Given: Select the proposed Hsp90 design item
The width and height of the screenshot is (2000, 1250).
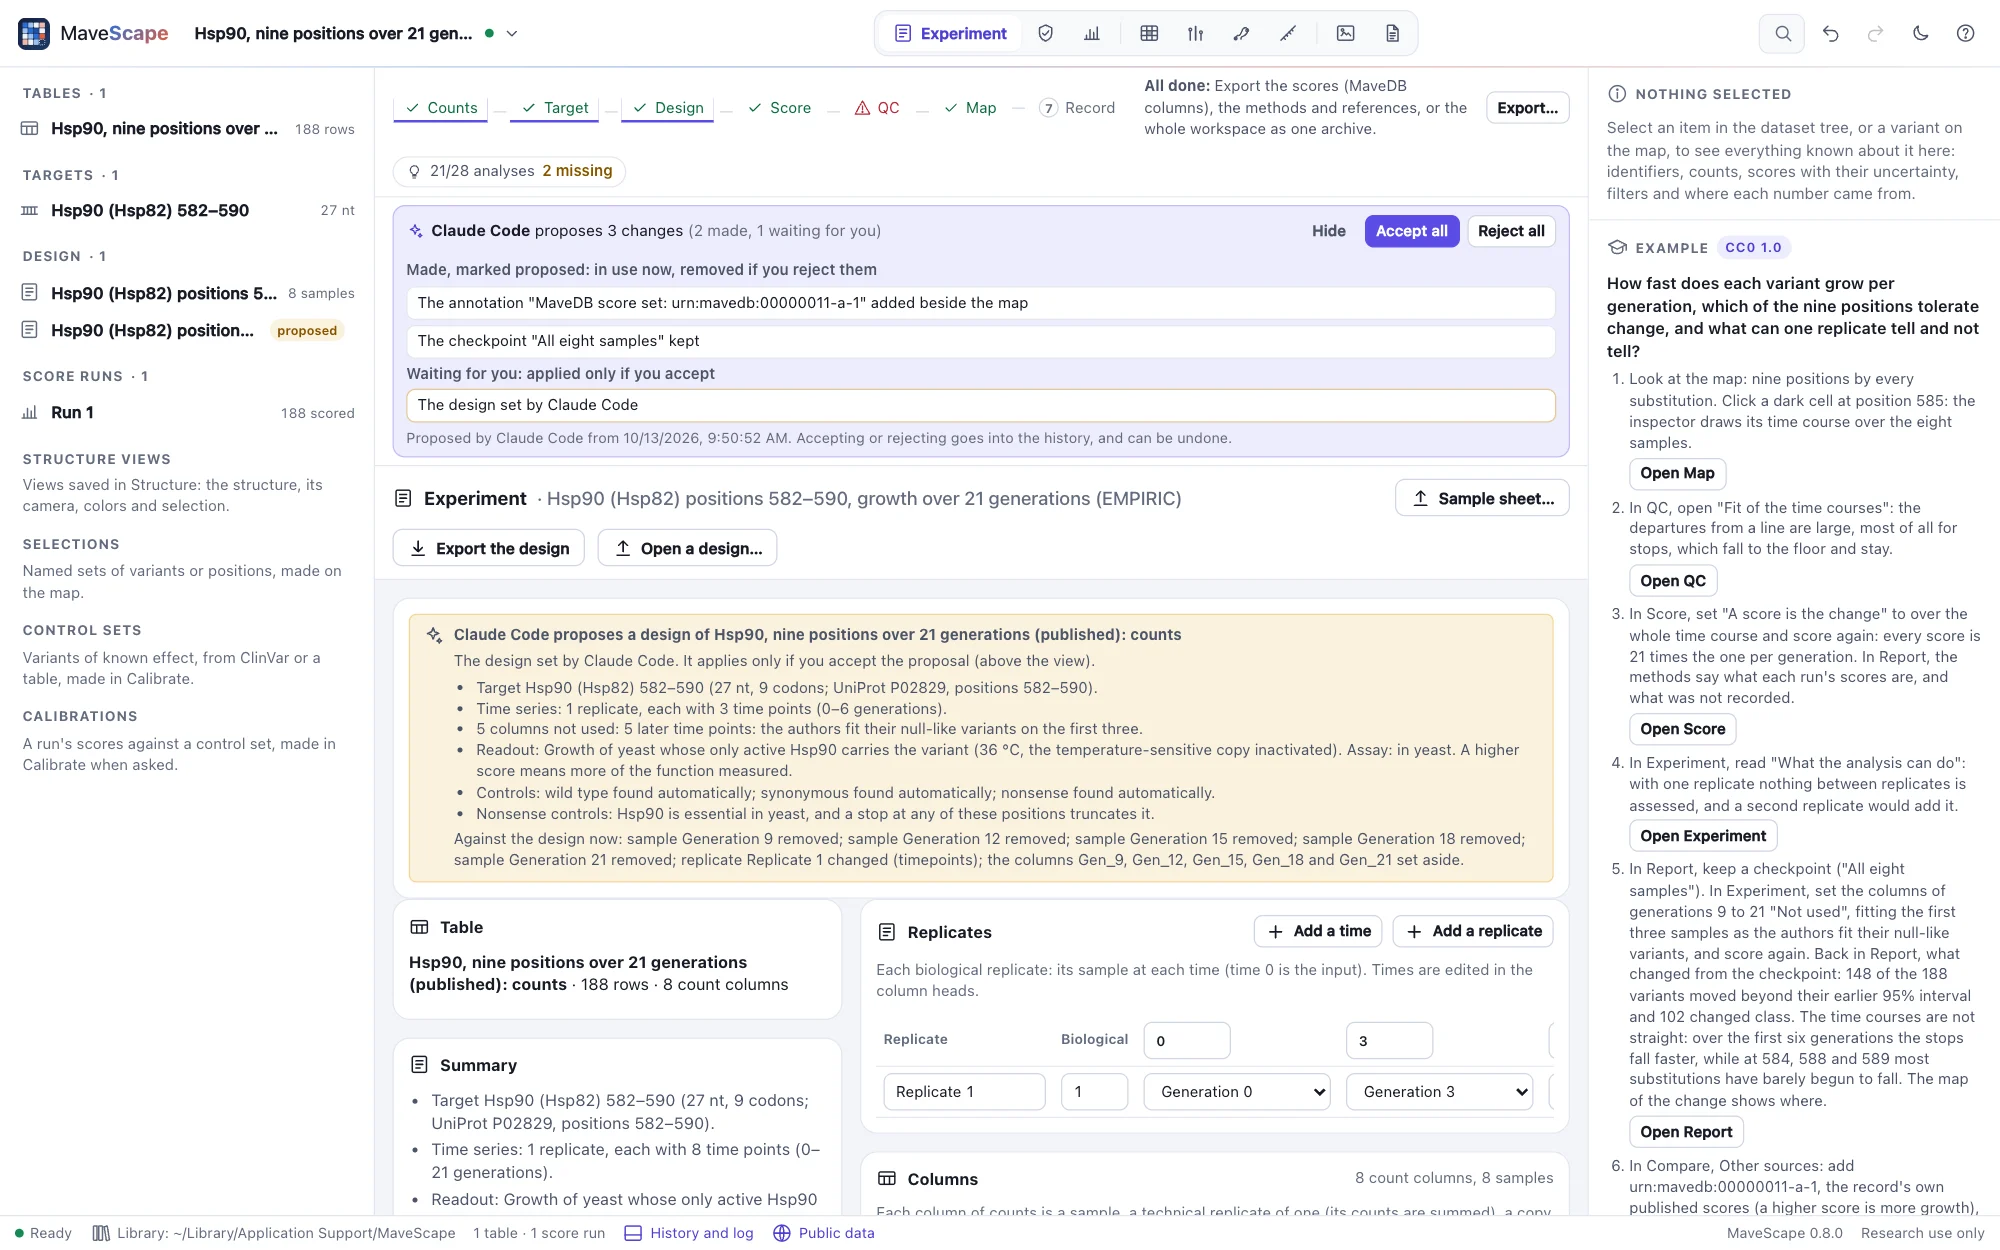Looking at the screenshot, I should (x=187, y=330).
